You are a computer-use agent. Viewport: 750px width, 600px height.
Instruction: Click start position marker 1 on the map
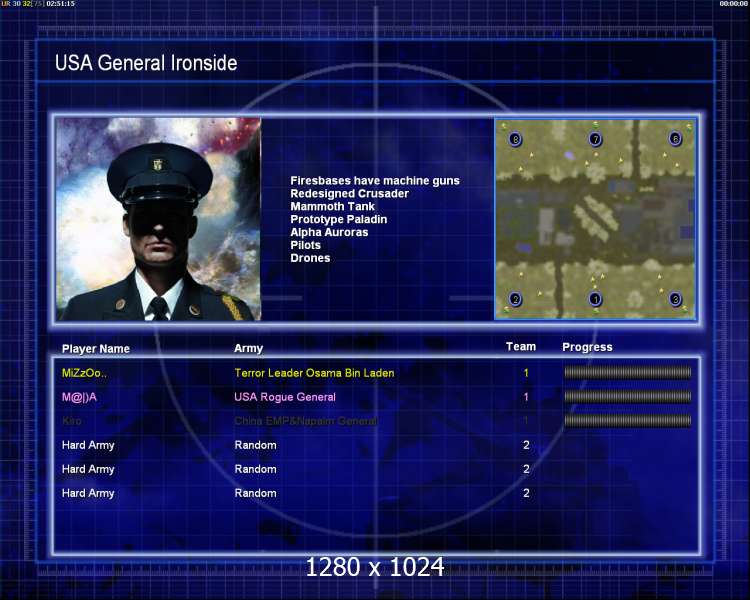pos(595,299)
